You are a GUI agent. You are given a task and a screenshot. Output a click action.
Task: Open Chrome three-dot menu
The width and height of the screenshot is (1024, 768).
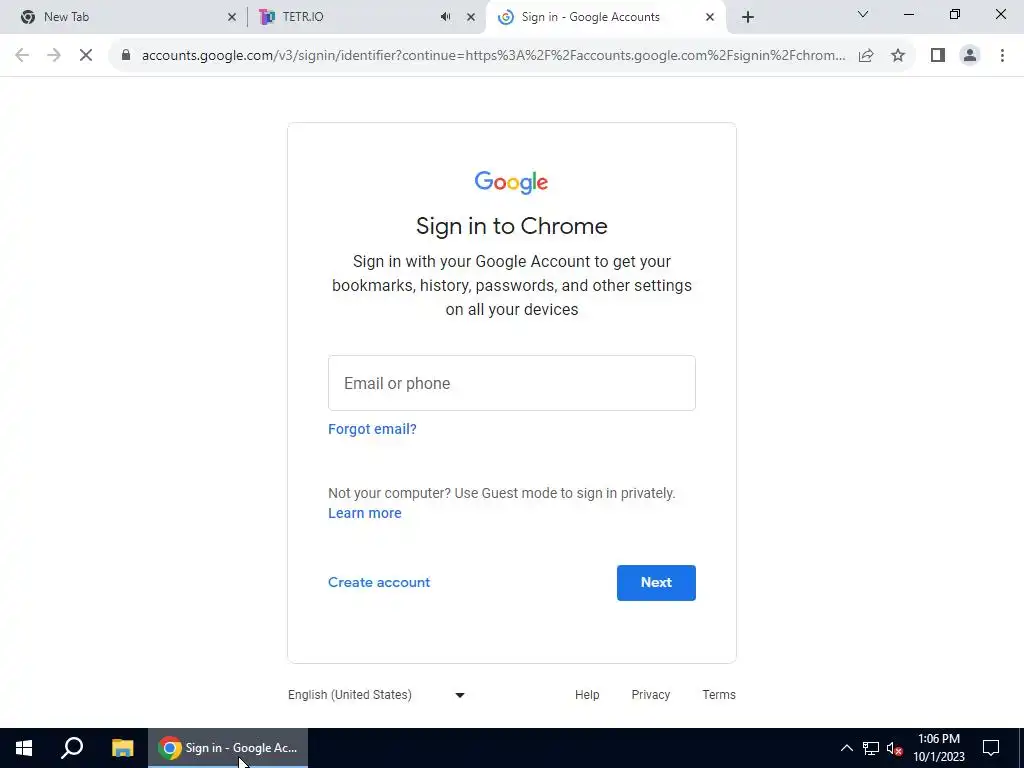(1002, 56)
